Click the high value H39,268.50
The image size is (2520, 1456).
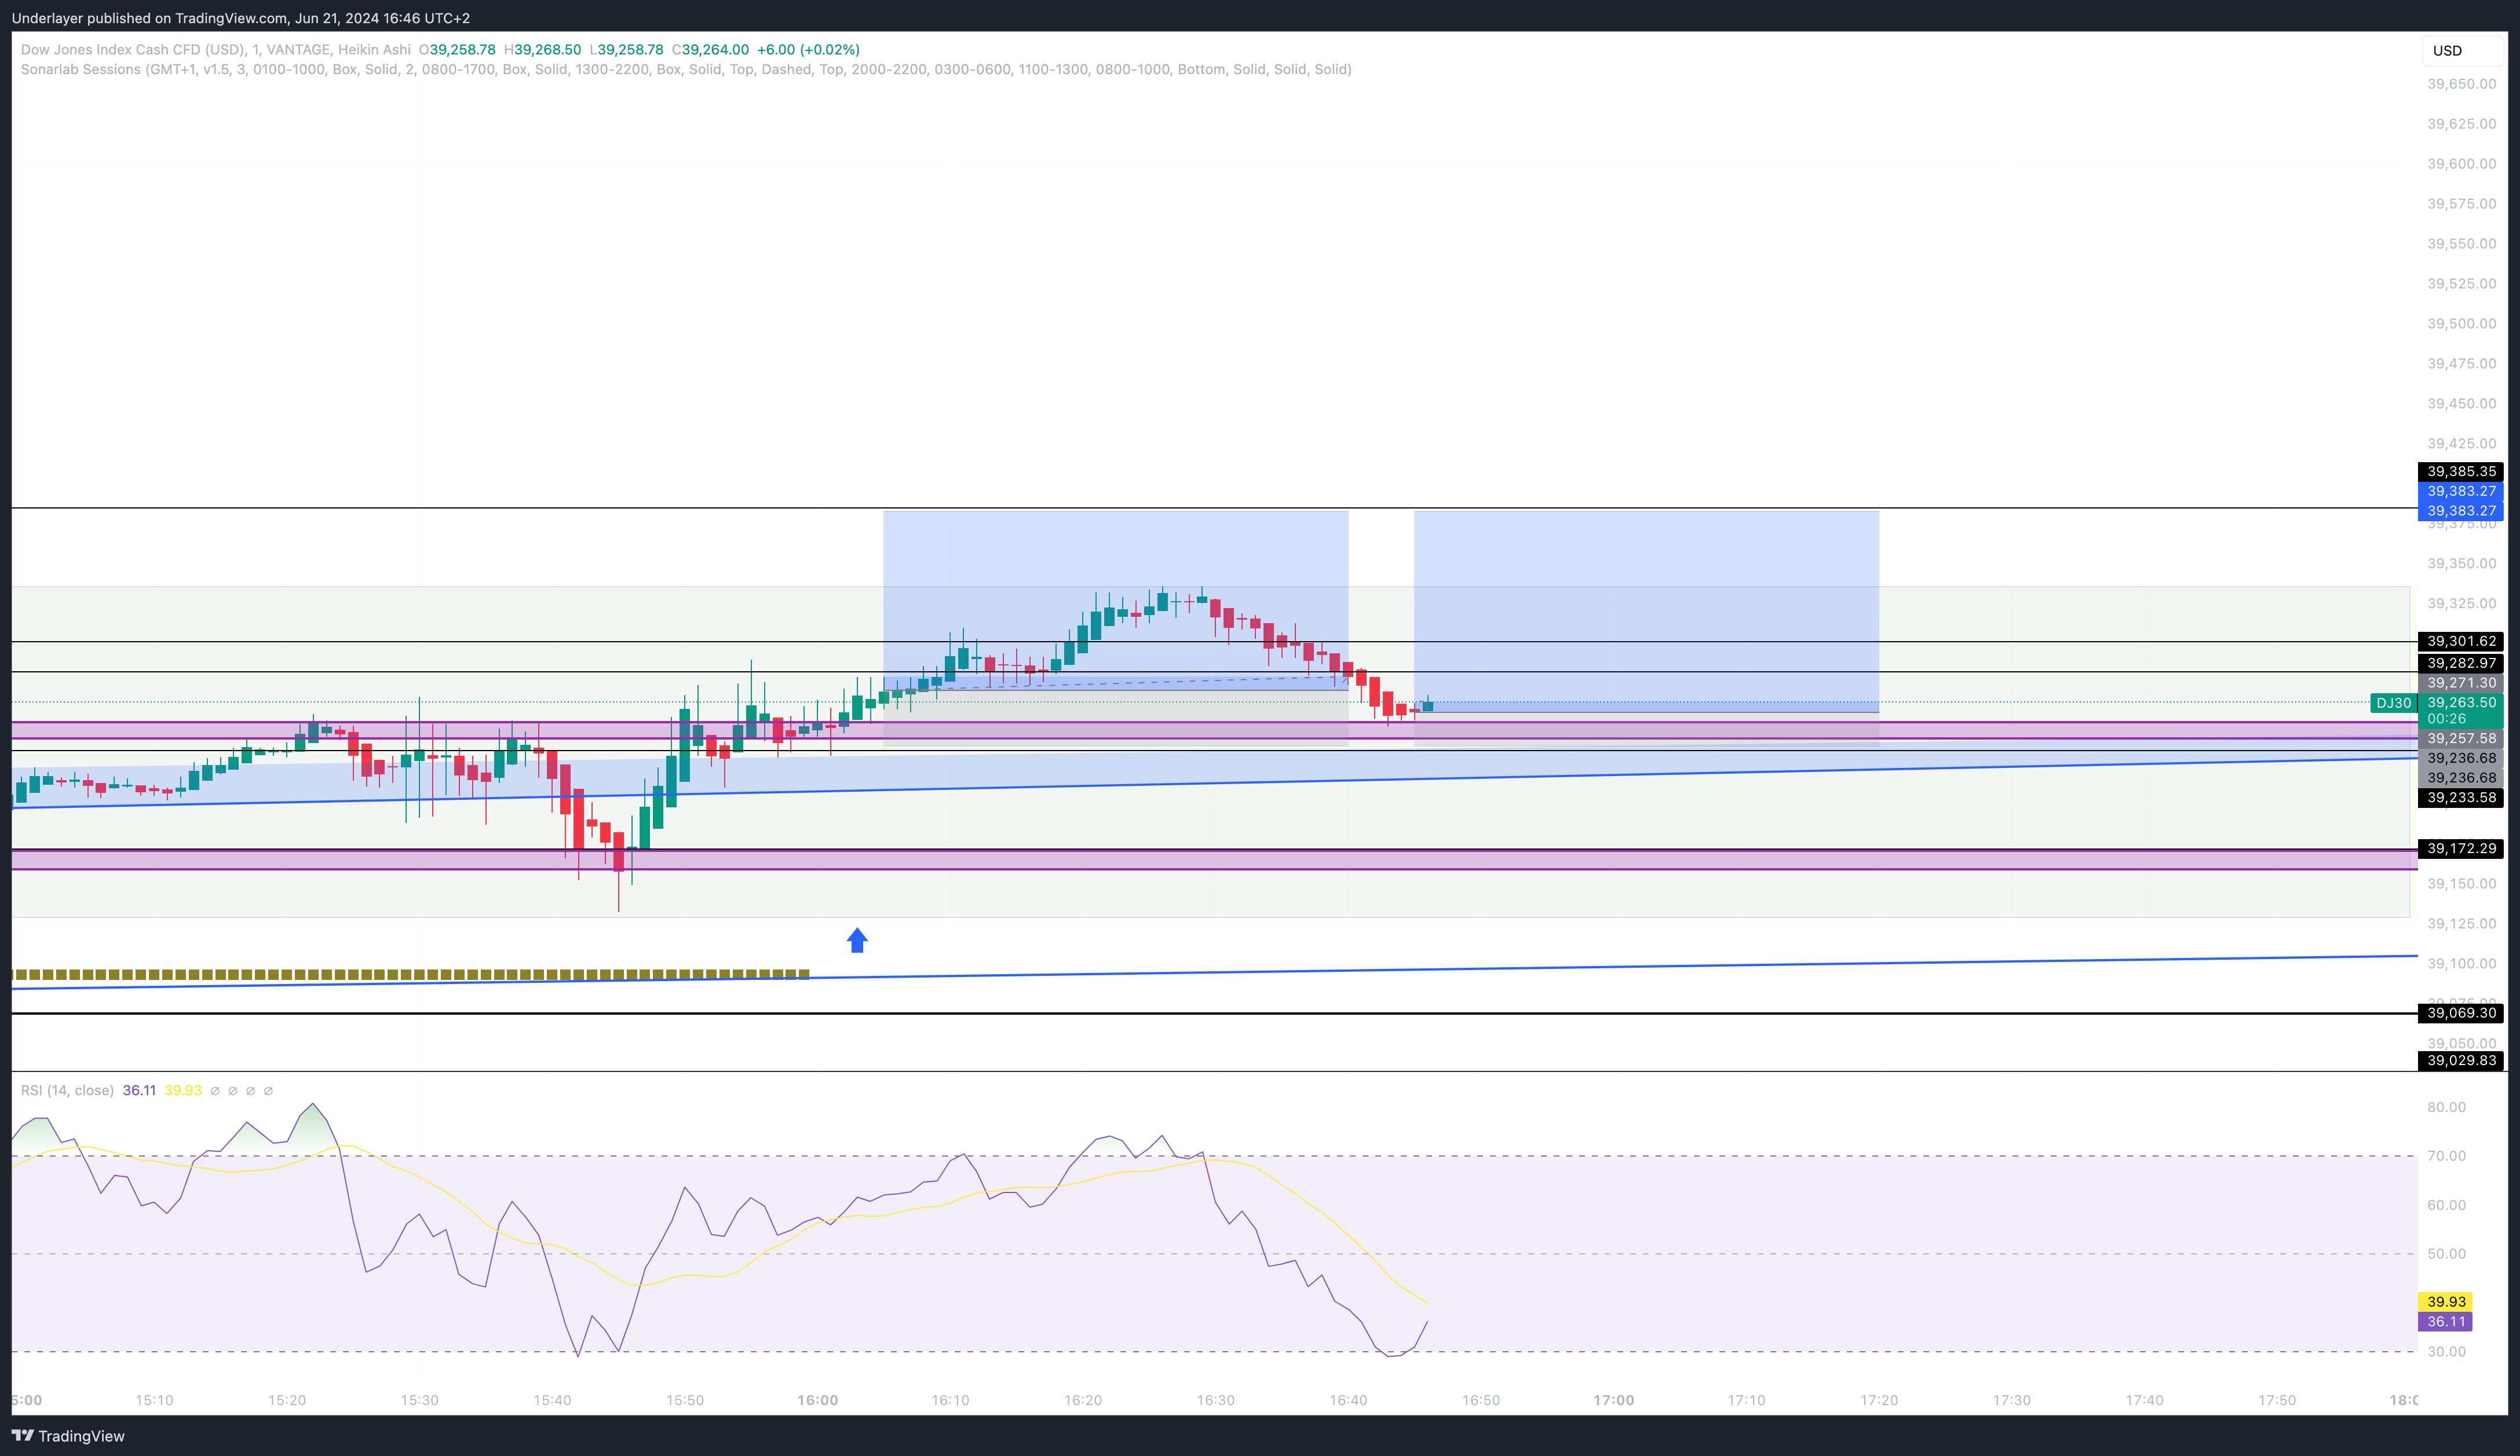coord(542,49)
